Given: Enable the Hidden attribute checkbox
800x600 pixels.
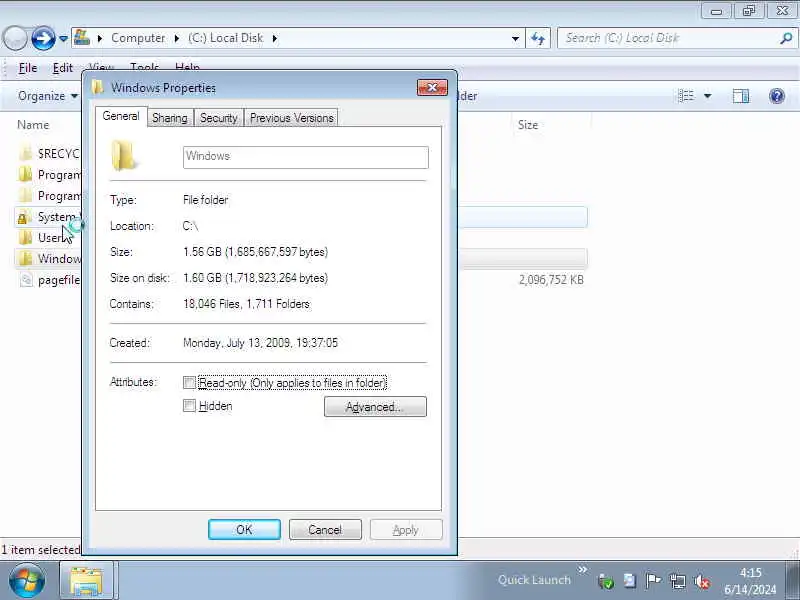Looking at the screenshot, I should [189, 406].
